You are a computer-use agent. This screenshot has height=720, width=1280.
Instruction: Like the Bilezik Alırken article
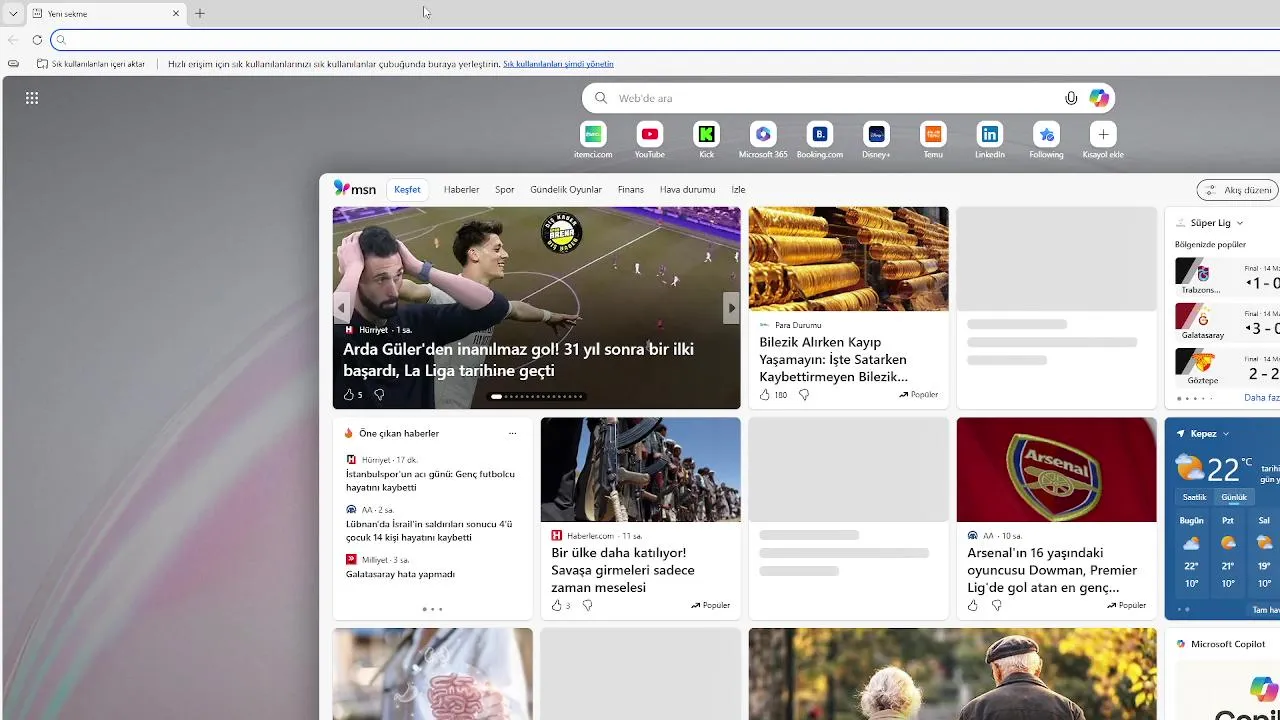(x=765, y=395)
